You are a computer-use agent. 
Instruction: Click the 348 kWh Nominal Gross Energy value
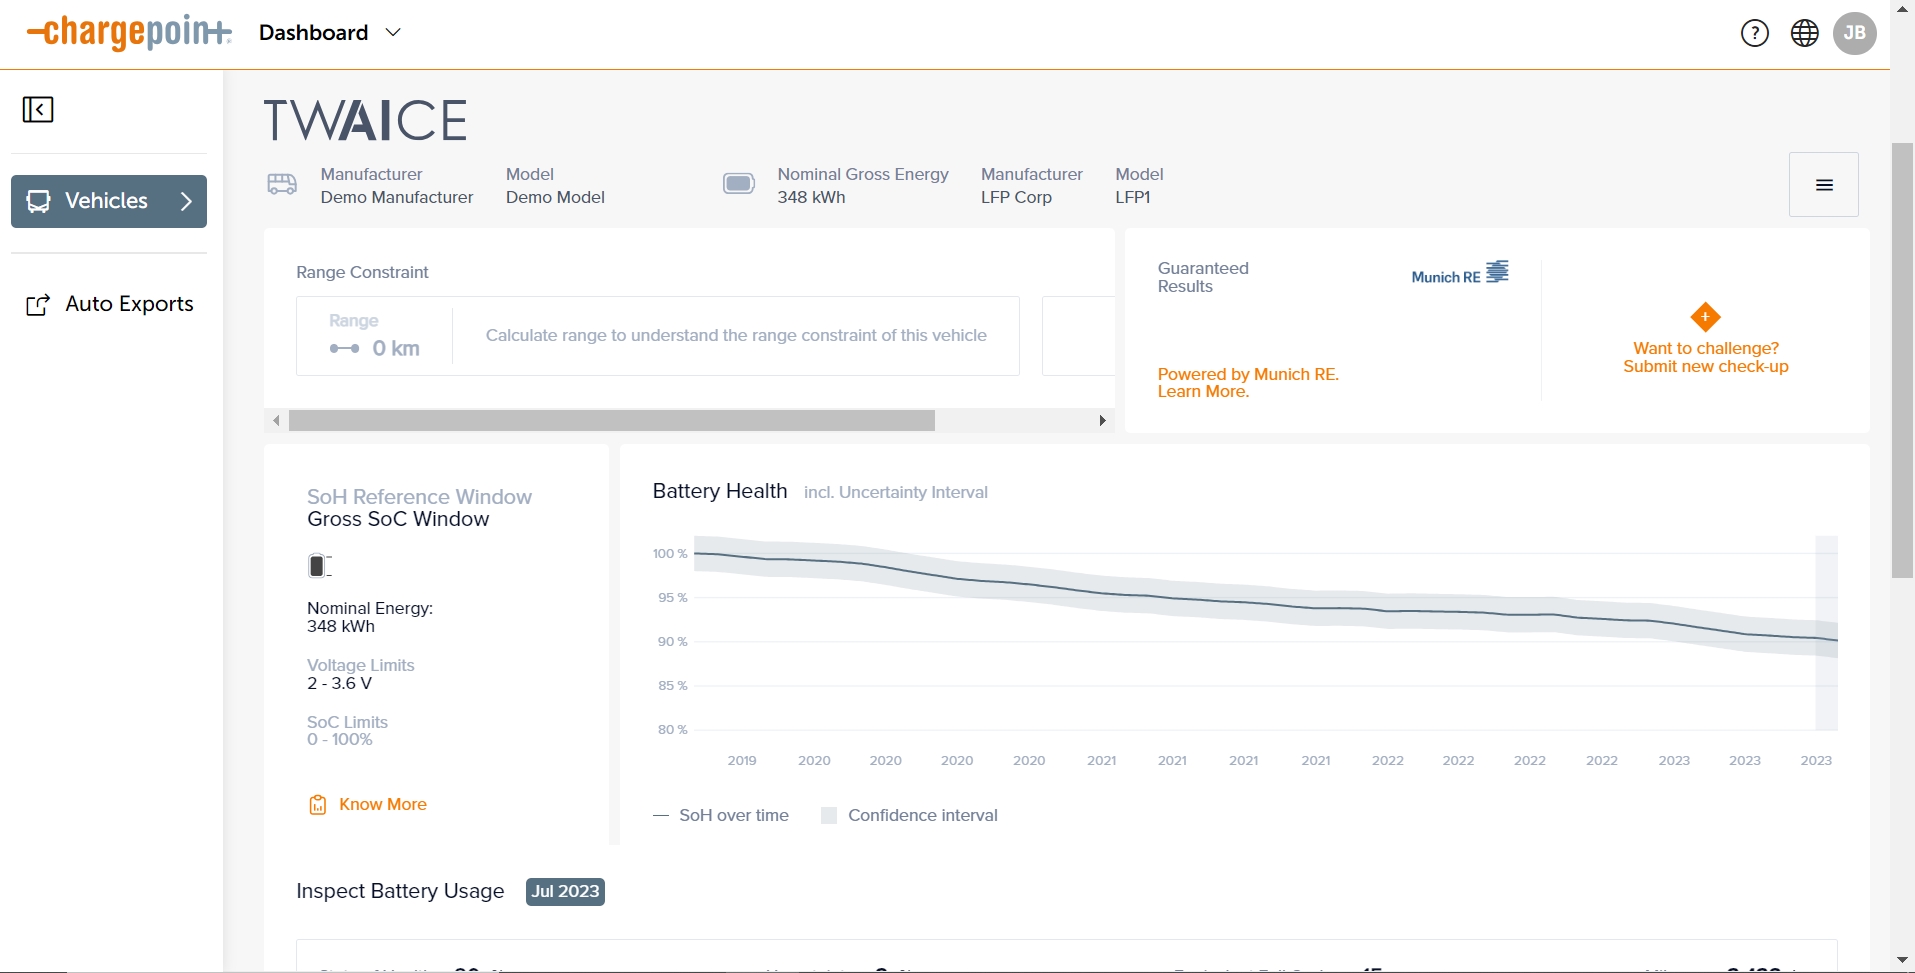[x=811, y=198]
